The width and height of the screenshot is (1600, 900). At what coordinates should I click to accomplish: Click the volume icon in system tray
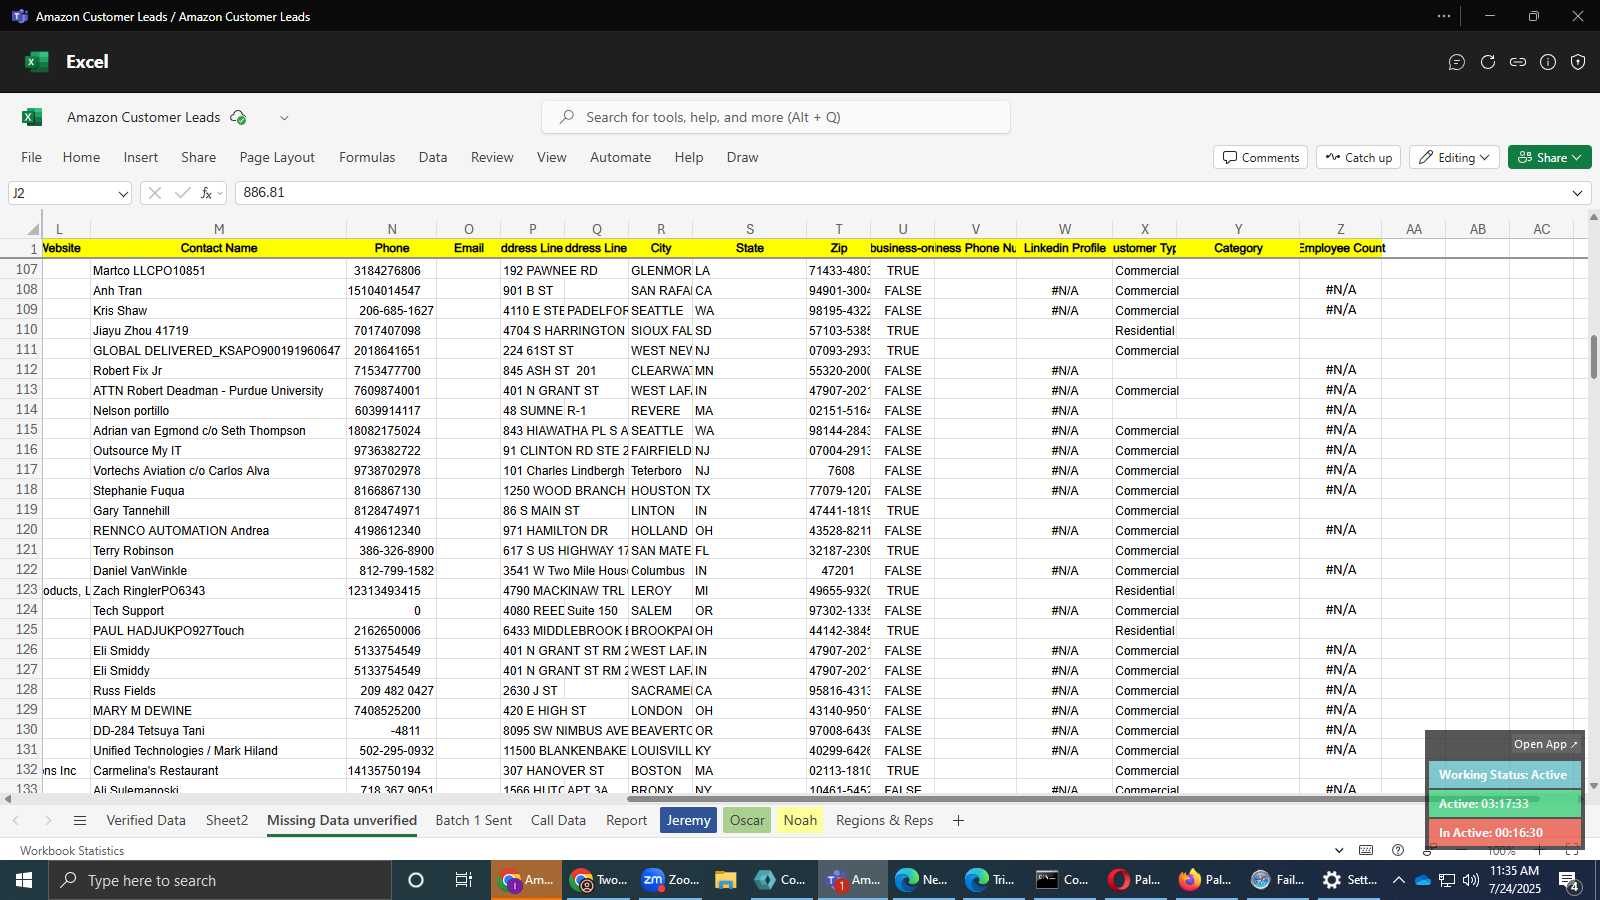pyautogui.click(x=1471, y=880)
